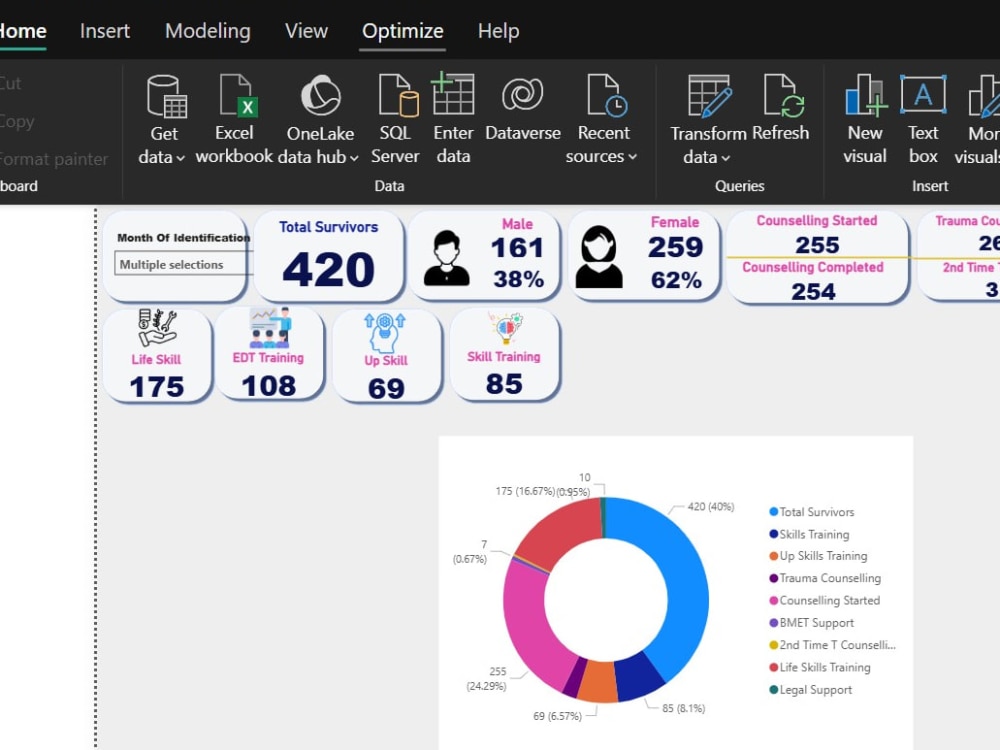Screen dimensions: 1000x750
Task: Click the Cut command
Action: 10,84
